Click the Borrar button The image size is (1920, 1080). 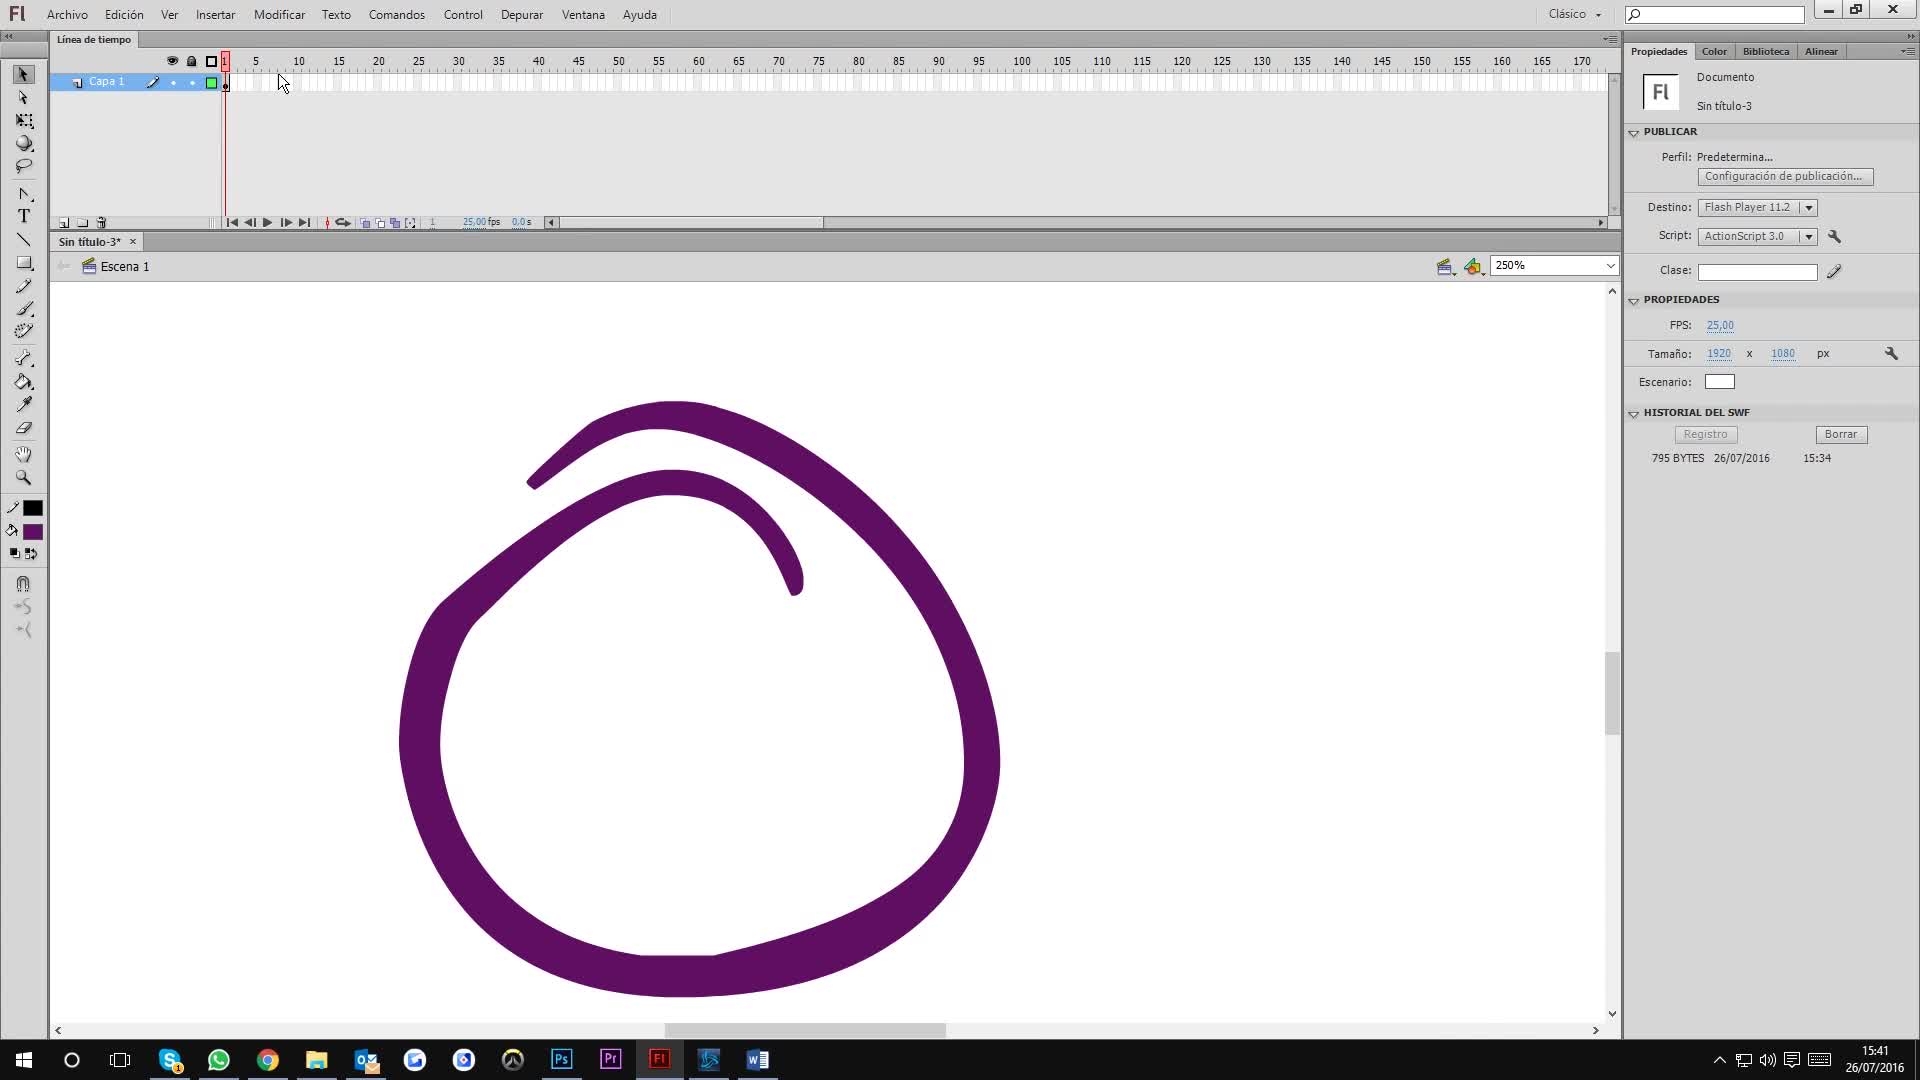(x=1840, y=435)
